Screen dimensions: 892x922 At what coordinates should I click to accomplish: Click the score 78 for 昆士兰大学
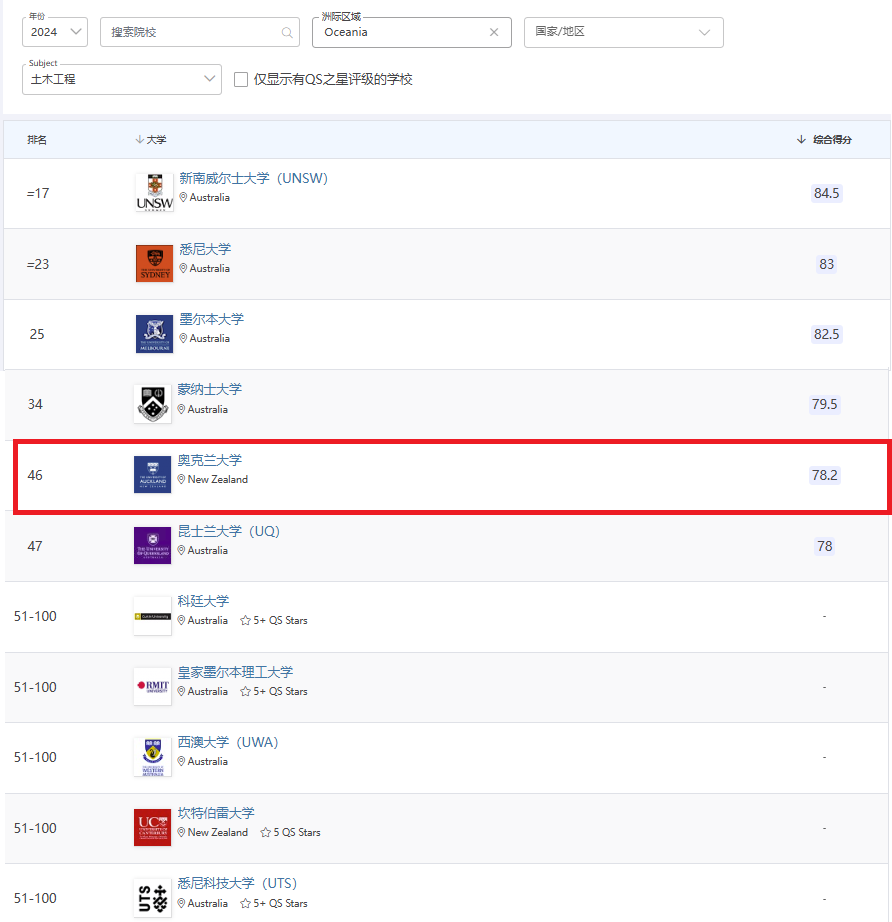click(x=824, y=546)
